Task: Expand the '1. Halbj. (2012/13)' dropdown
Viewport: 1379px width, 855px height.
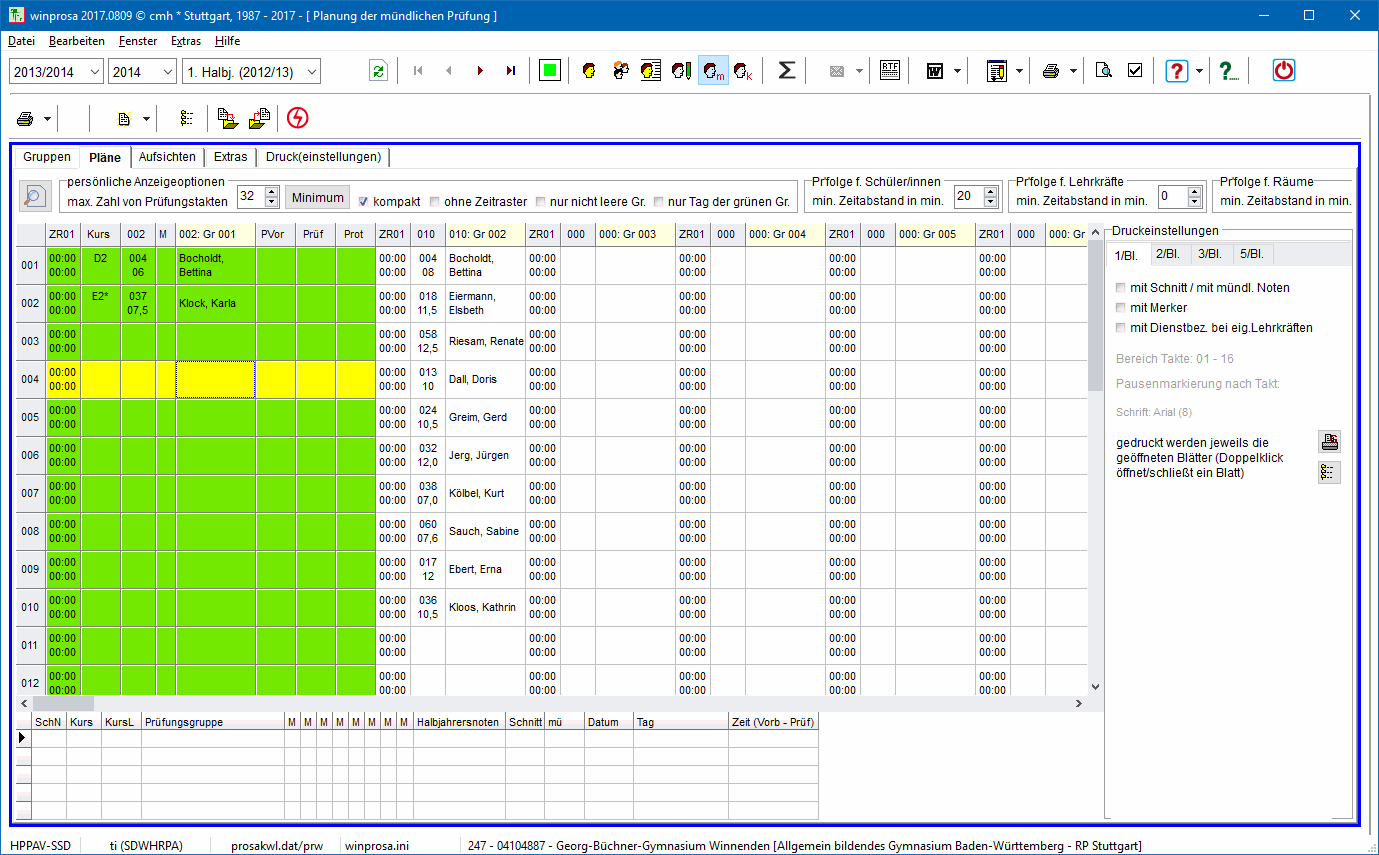Action: (312, 71)
